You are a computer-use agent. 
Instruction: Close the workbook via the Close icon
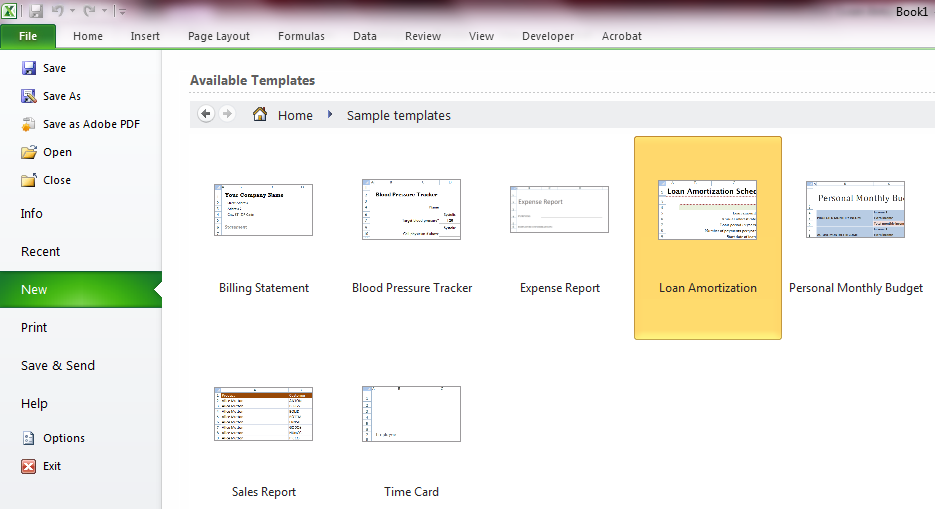(29, 180)
